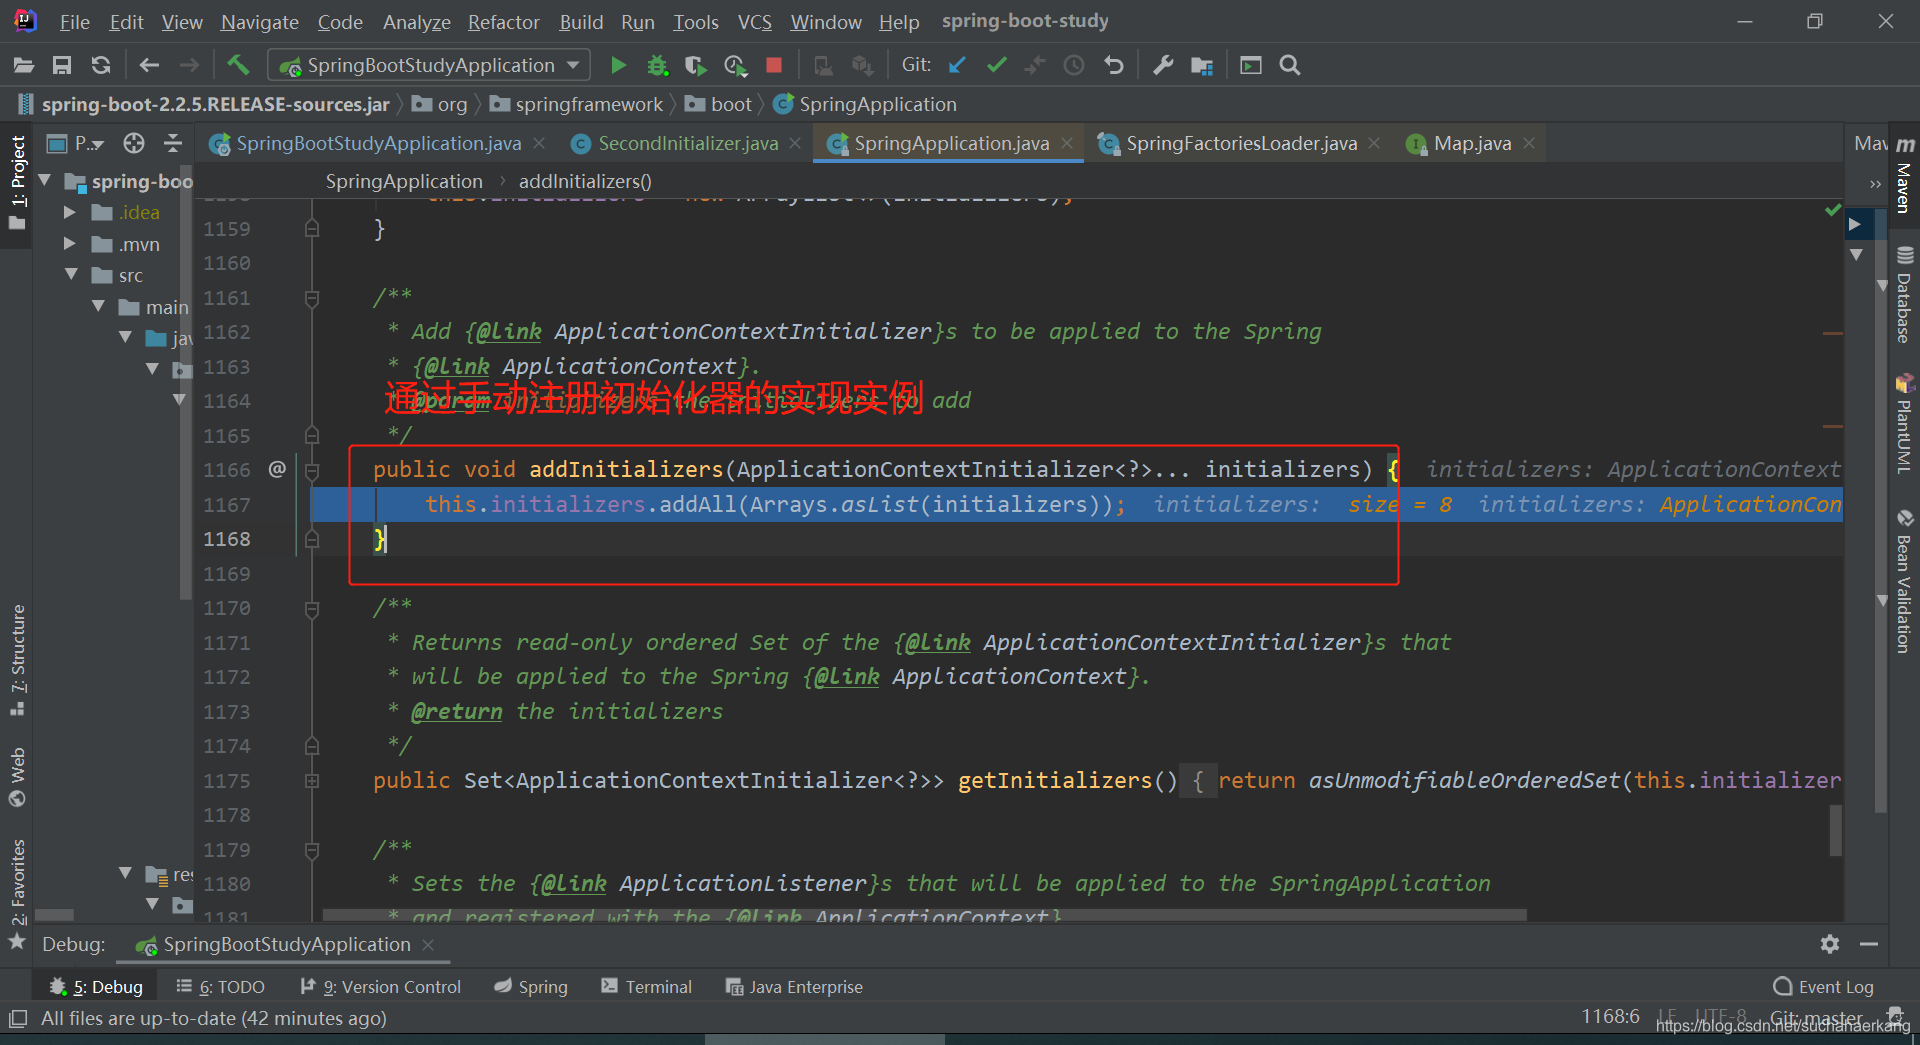Click the Git: master branch status widget

pyautogui.click(x=1816, y=1018)
